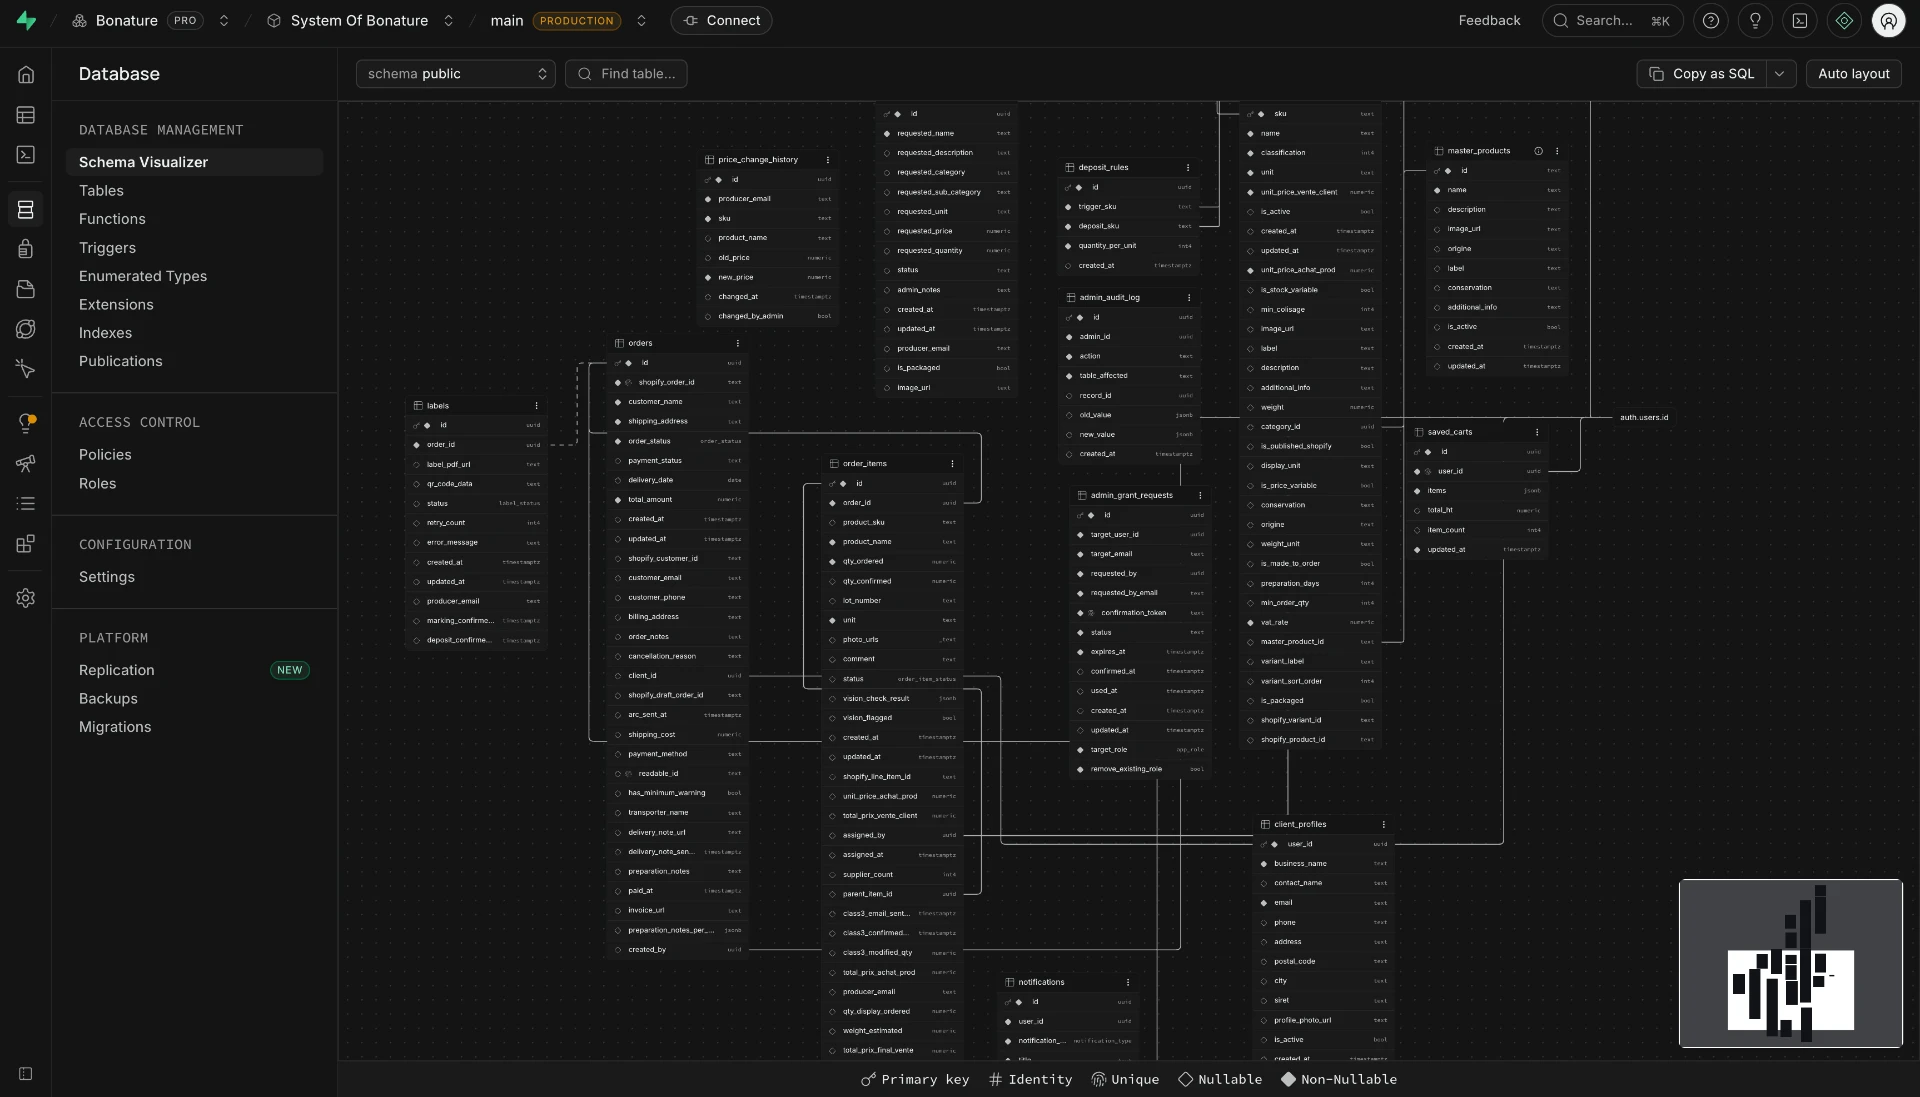Open the Authentication lock sidebar icon
This screenshot has width=1920, height=1097.
click(26, 249)
